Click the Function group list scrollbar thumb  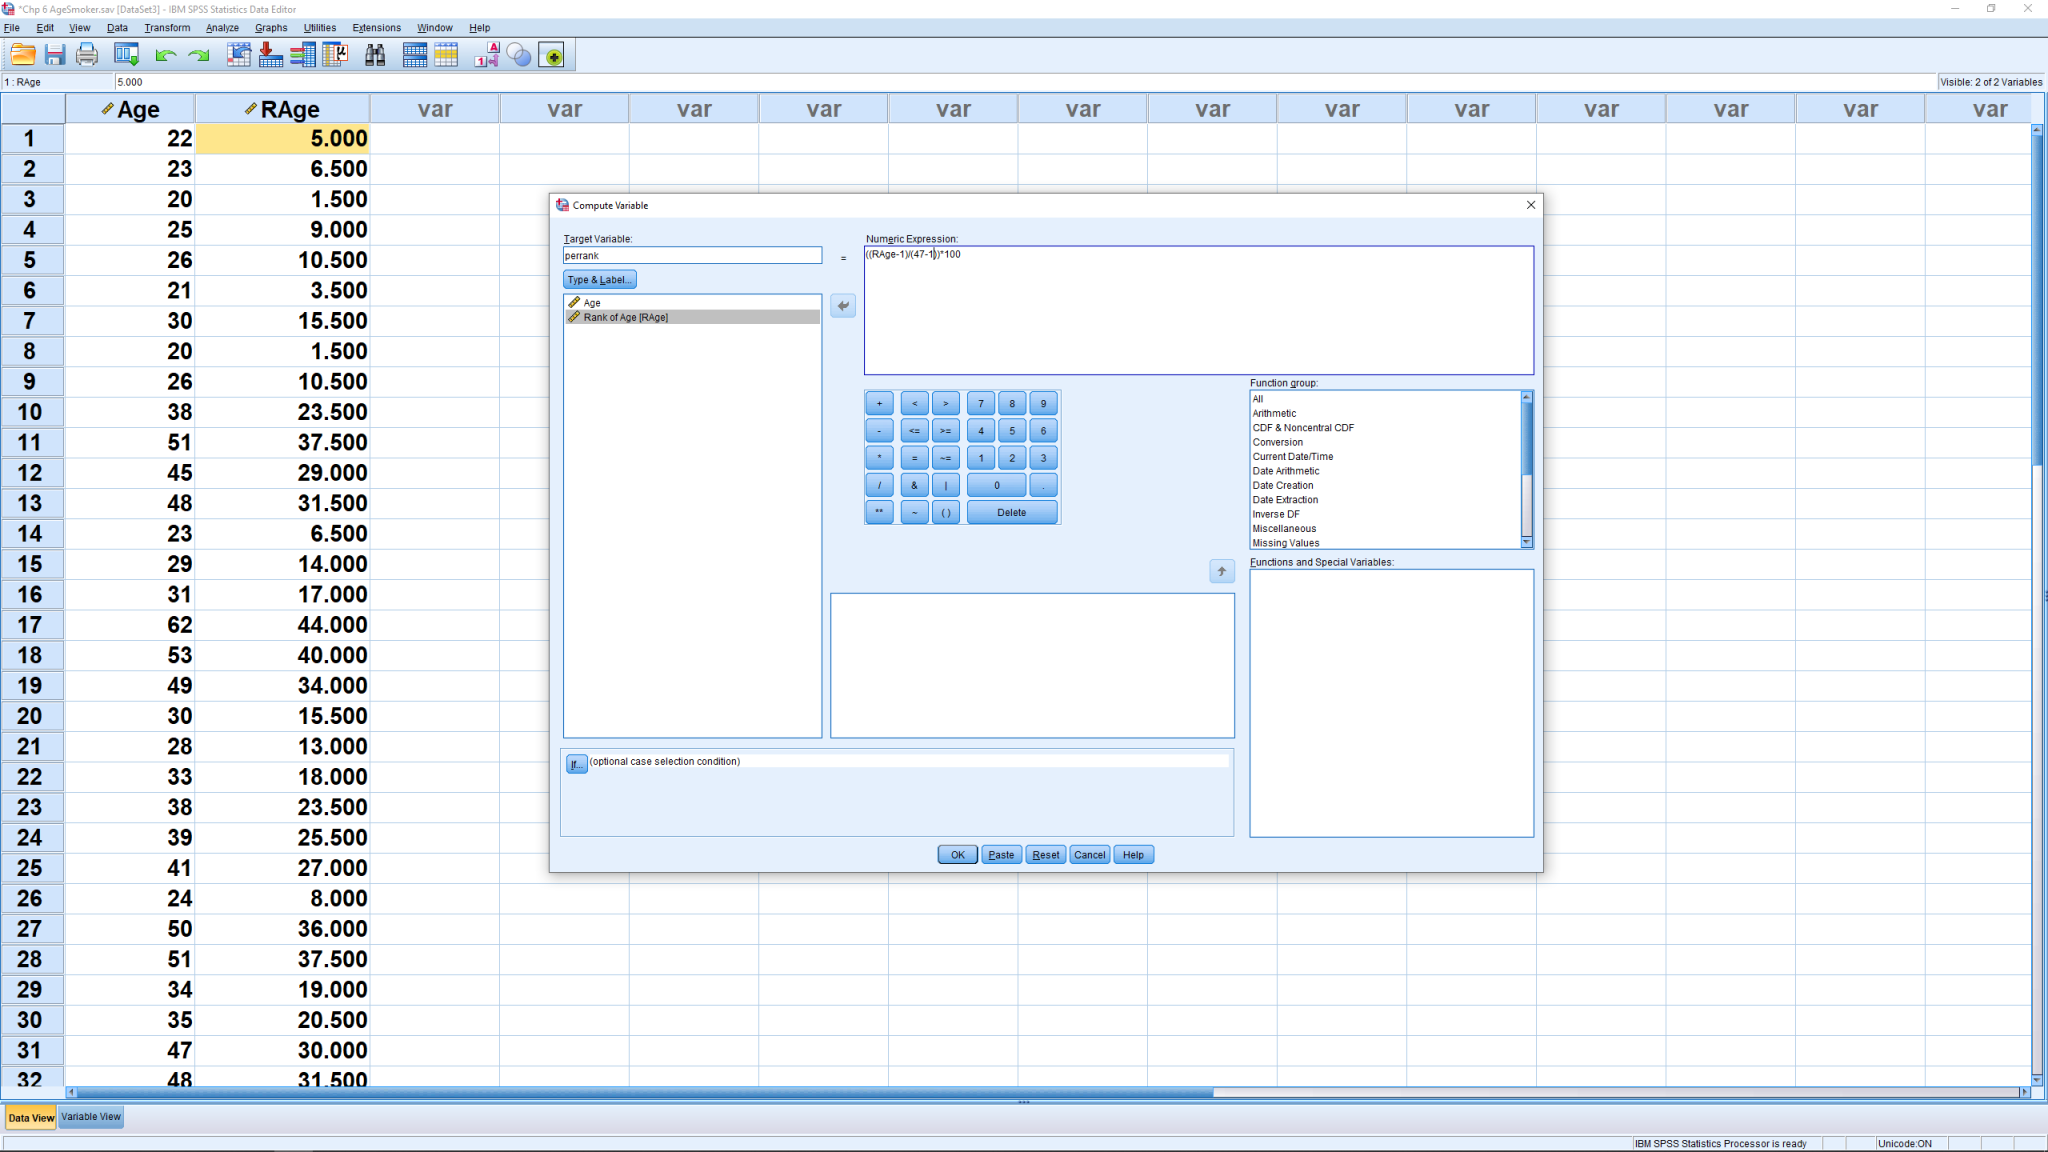point(1526,438)
